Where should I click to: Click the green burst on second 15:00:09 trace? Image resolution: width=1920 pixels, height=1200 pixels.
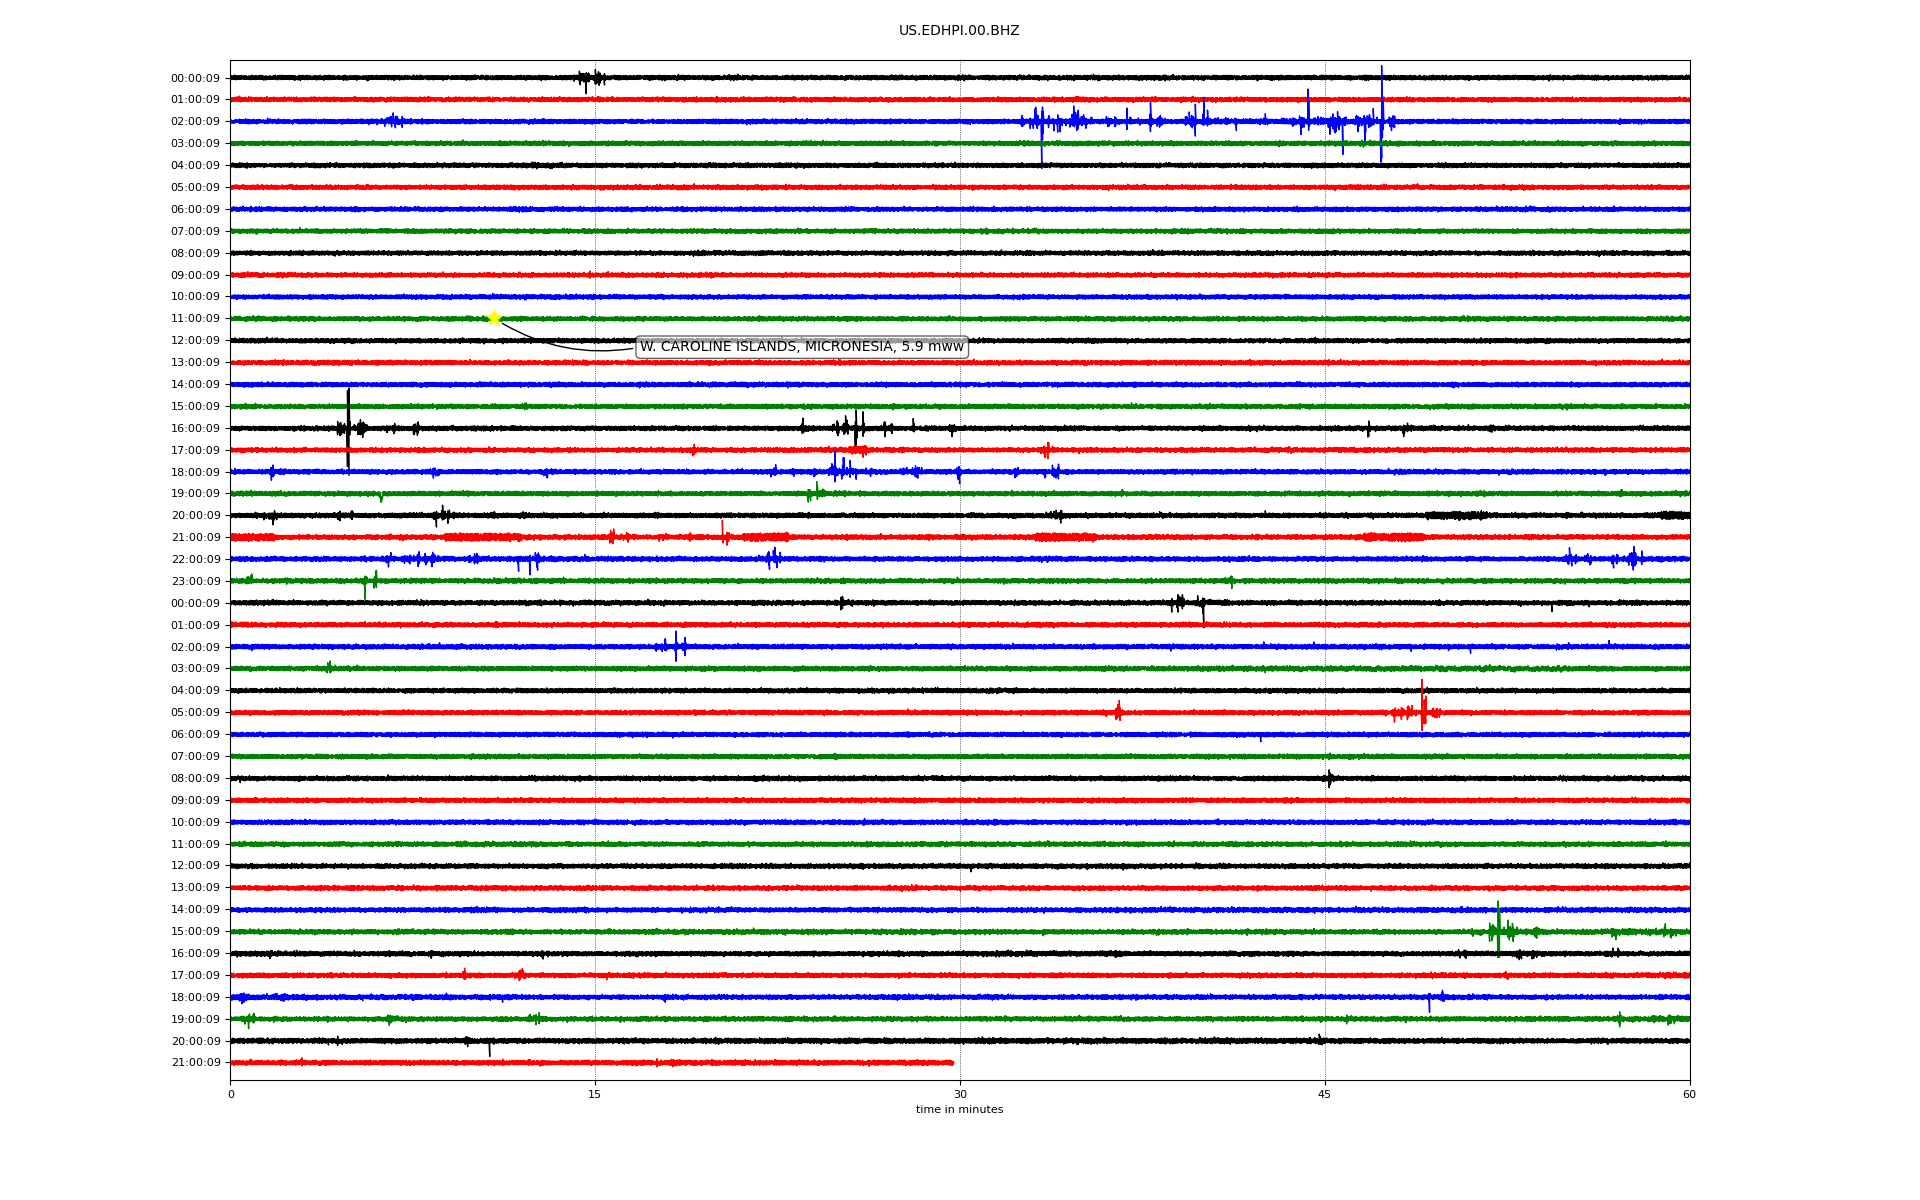tap(1498, 931)
